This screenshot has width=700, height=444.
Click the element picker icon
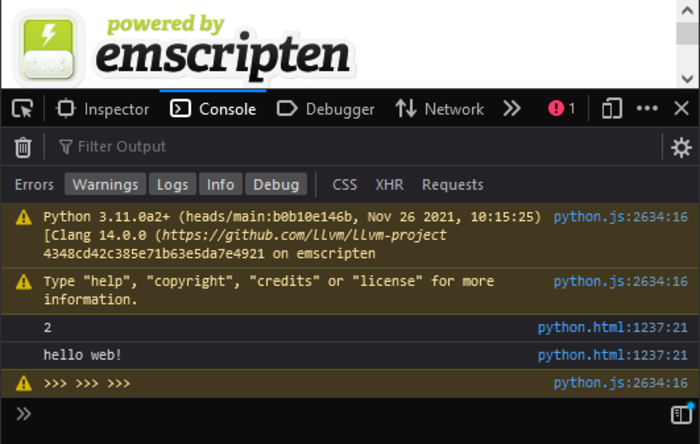(22, 109)
